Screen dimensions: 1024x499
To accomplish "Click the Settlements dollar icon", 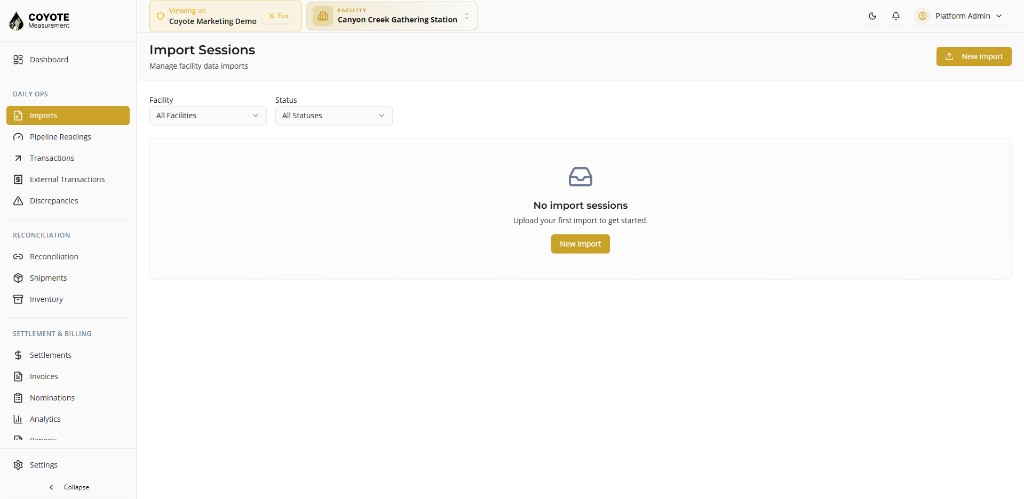I will 18,355.
